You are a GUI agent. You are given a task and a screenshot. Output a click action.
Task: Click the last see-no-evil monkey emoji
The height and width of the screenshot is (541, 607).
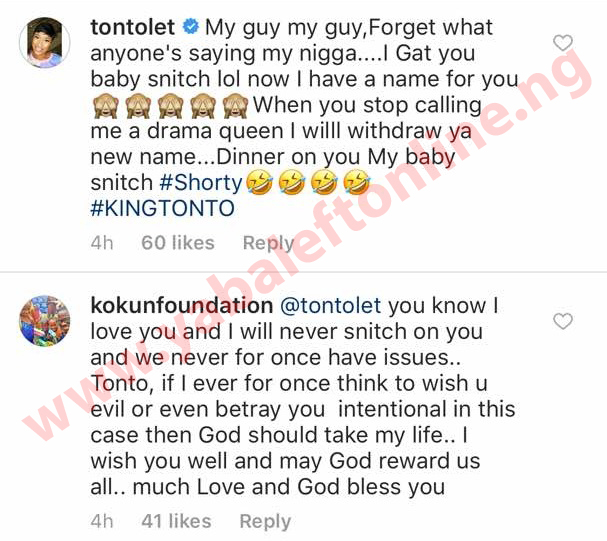235,105
